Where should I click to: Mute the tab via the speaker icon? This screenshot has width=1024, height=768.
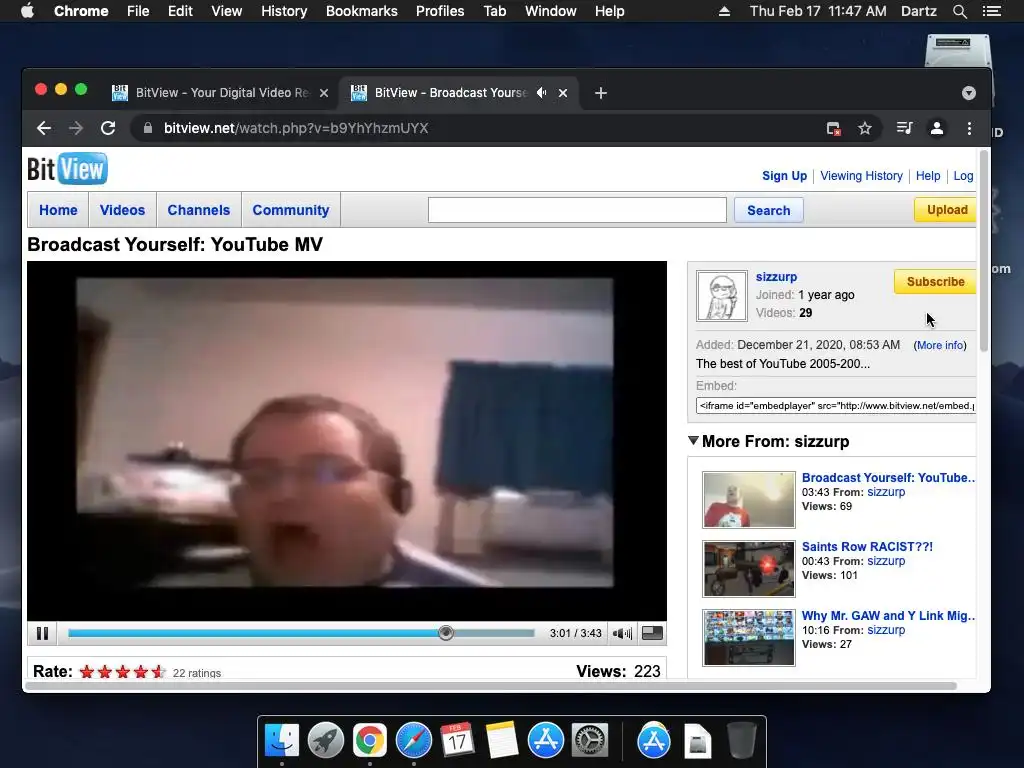[x=541, y=93]
